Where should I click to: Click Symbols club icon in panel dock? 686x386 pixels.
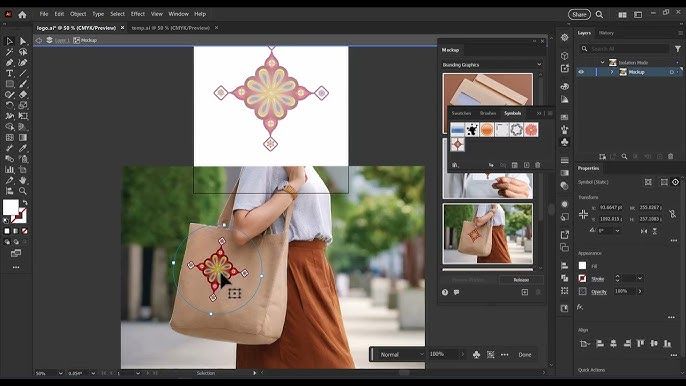coord(564,142)
